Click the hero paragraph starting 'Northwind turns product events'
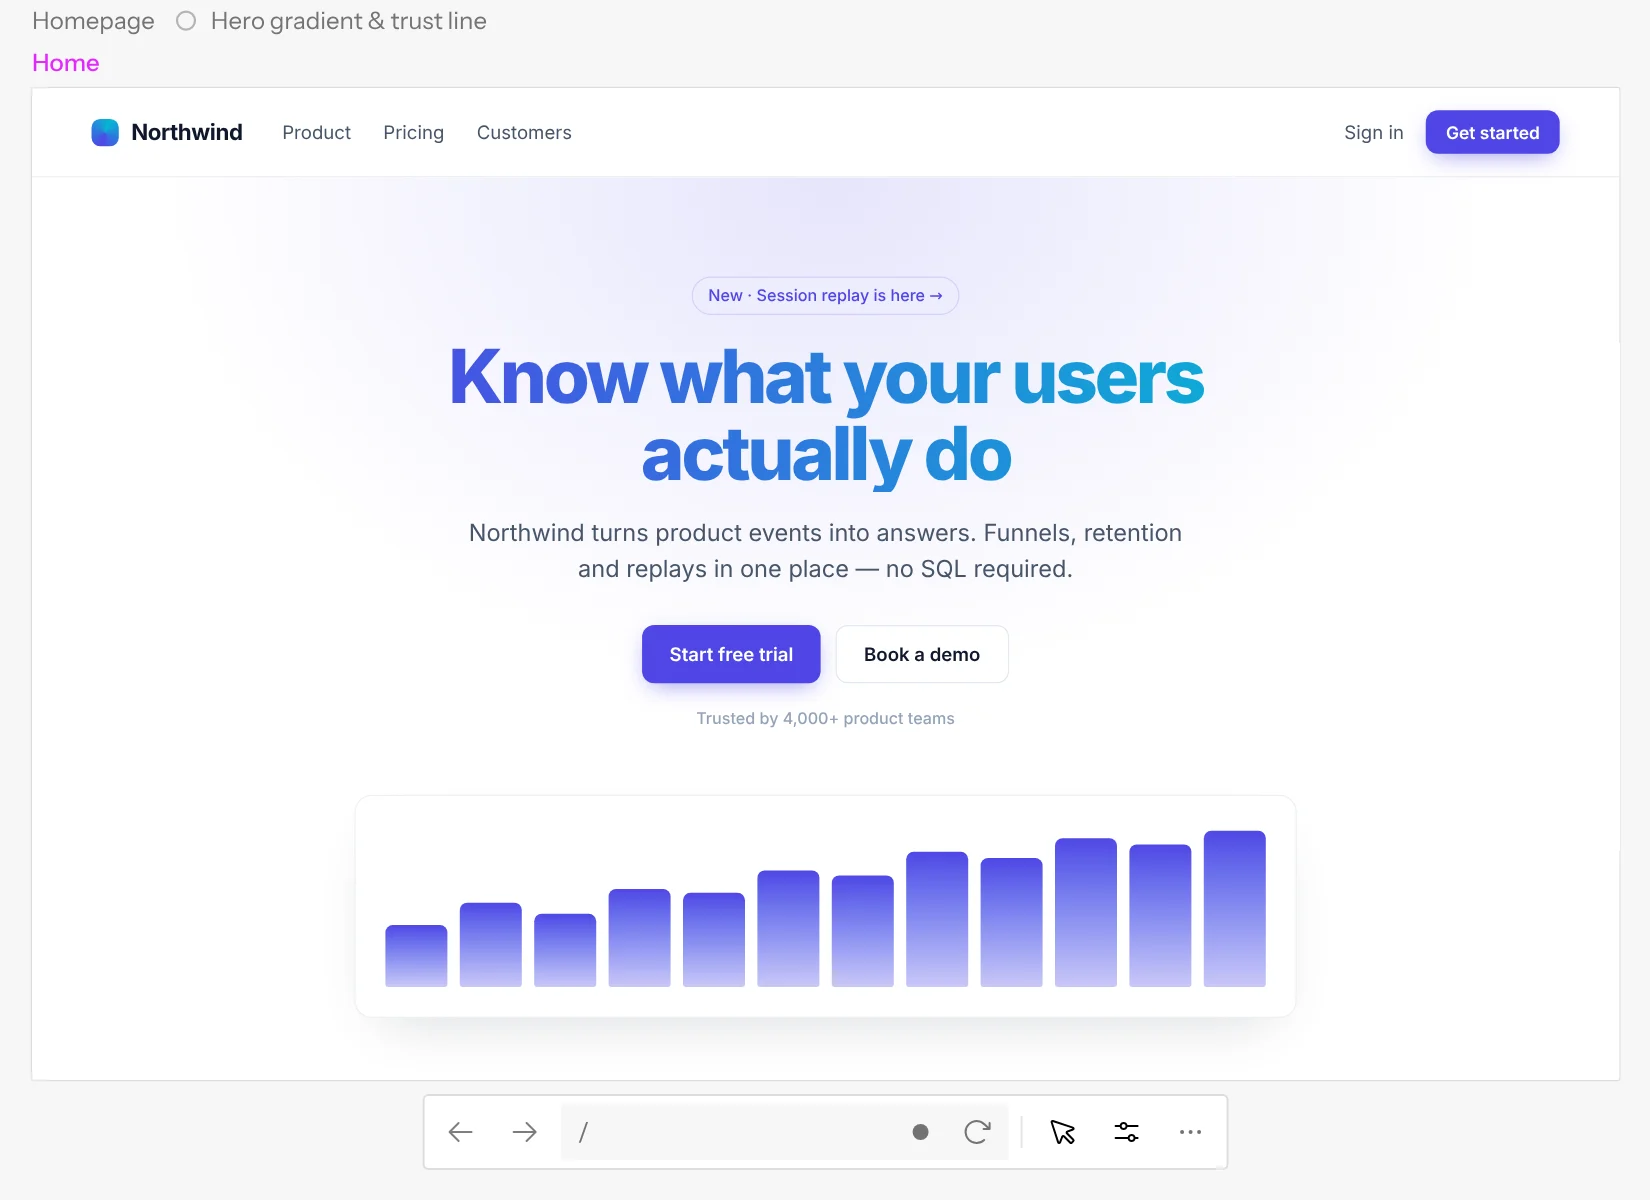The image size is (1650, 1200). [x=825, y=551]
